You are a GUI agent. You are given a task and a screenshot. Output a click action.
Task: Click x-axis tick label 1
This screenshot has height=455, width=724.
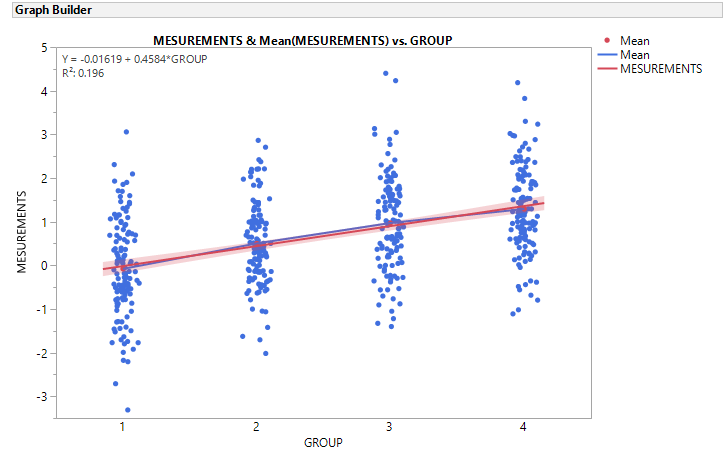coord(122,427)
